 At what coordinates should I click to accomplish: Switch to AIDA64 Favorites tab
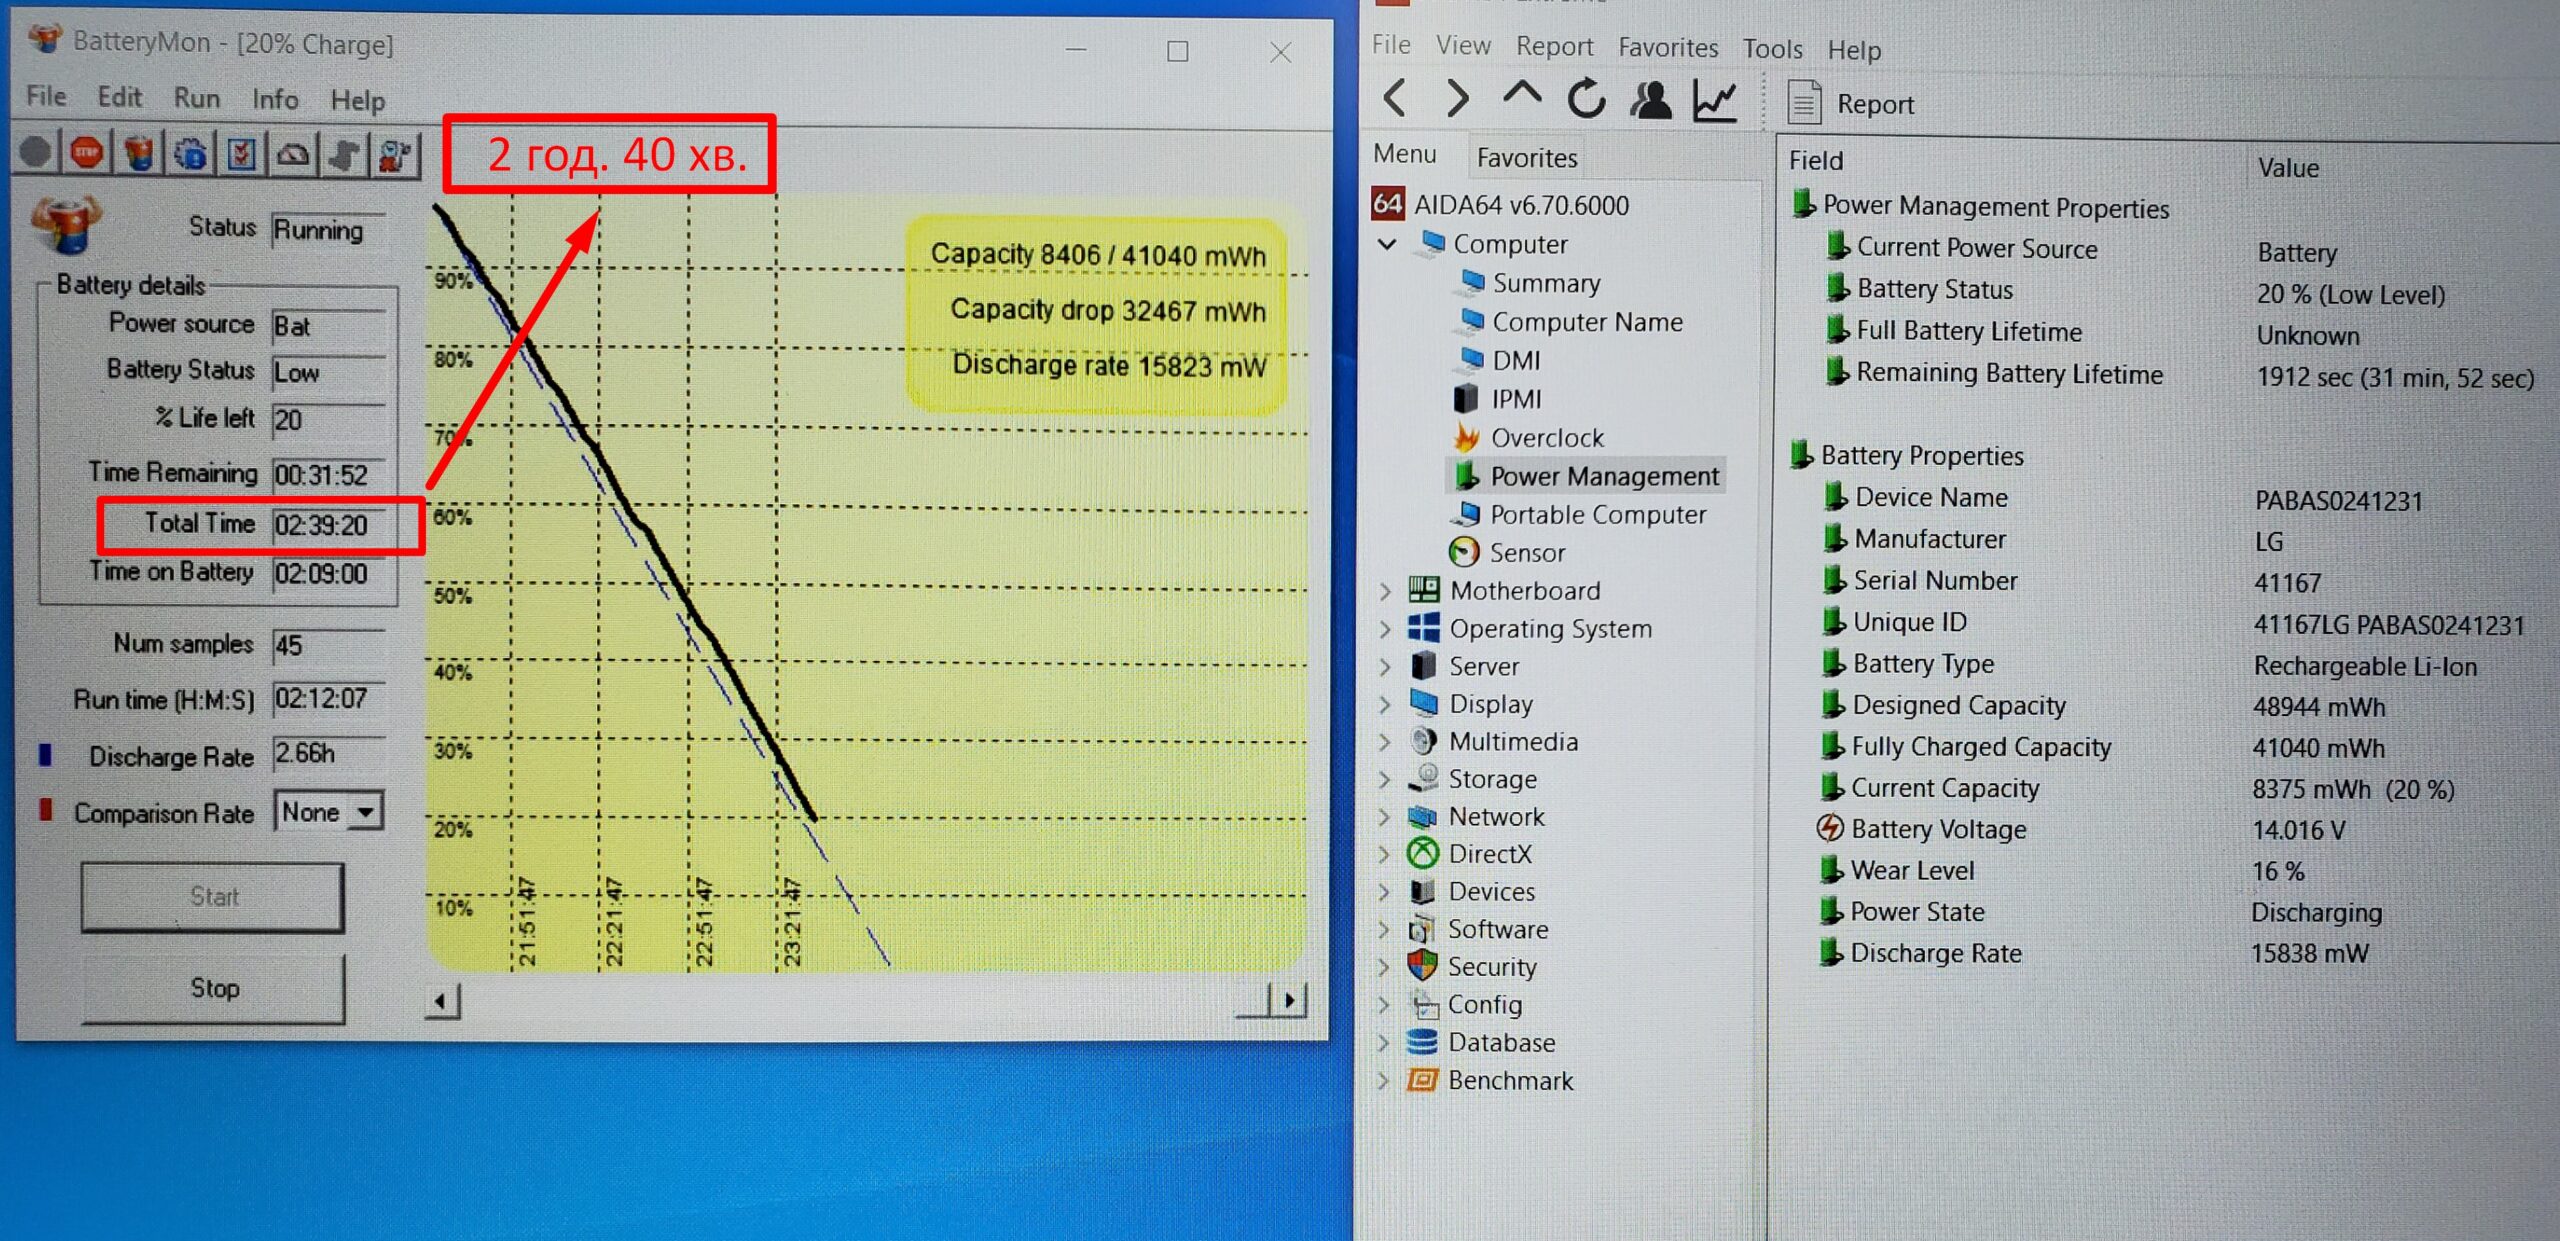[1526, 158]
